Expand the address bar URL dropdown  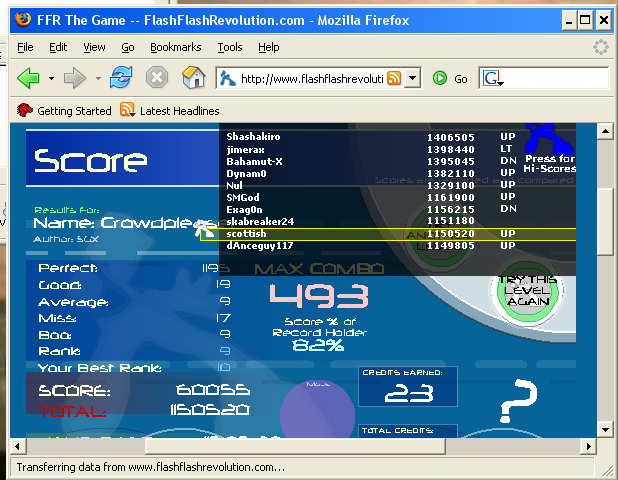(412, 78)
